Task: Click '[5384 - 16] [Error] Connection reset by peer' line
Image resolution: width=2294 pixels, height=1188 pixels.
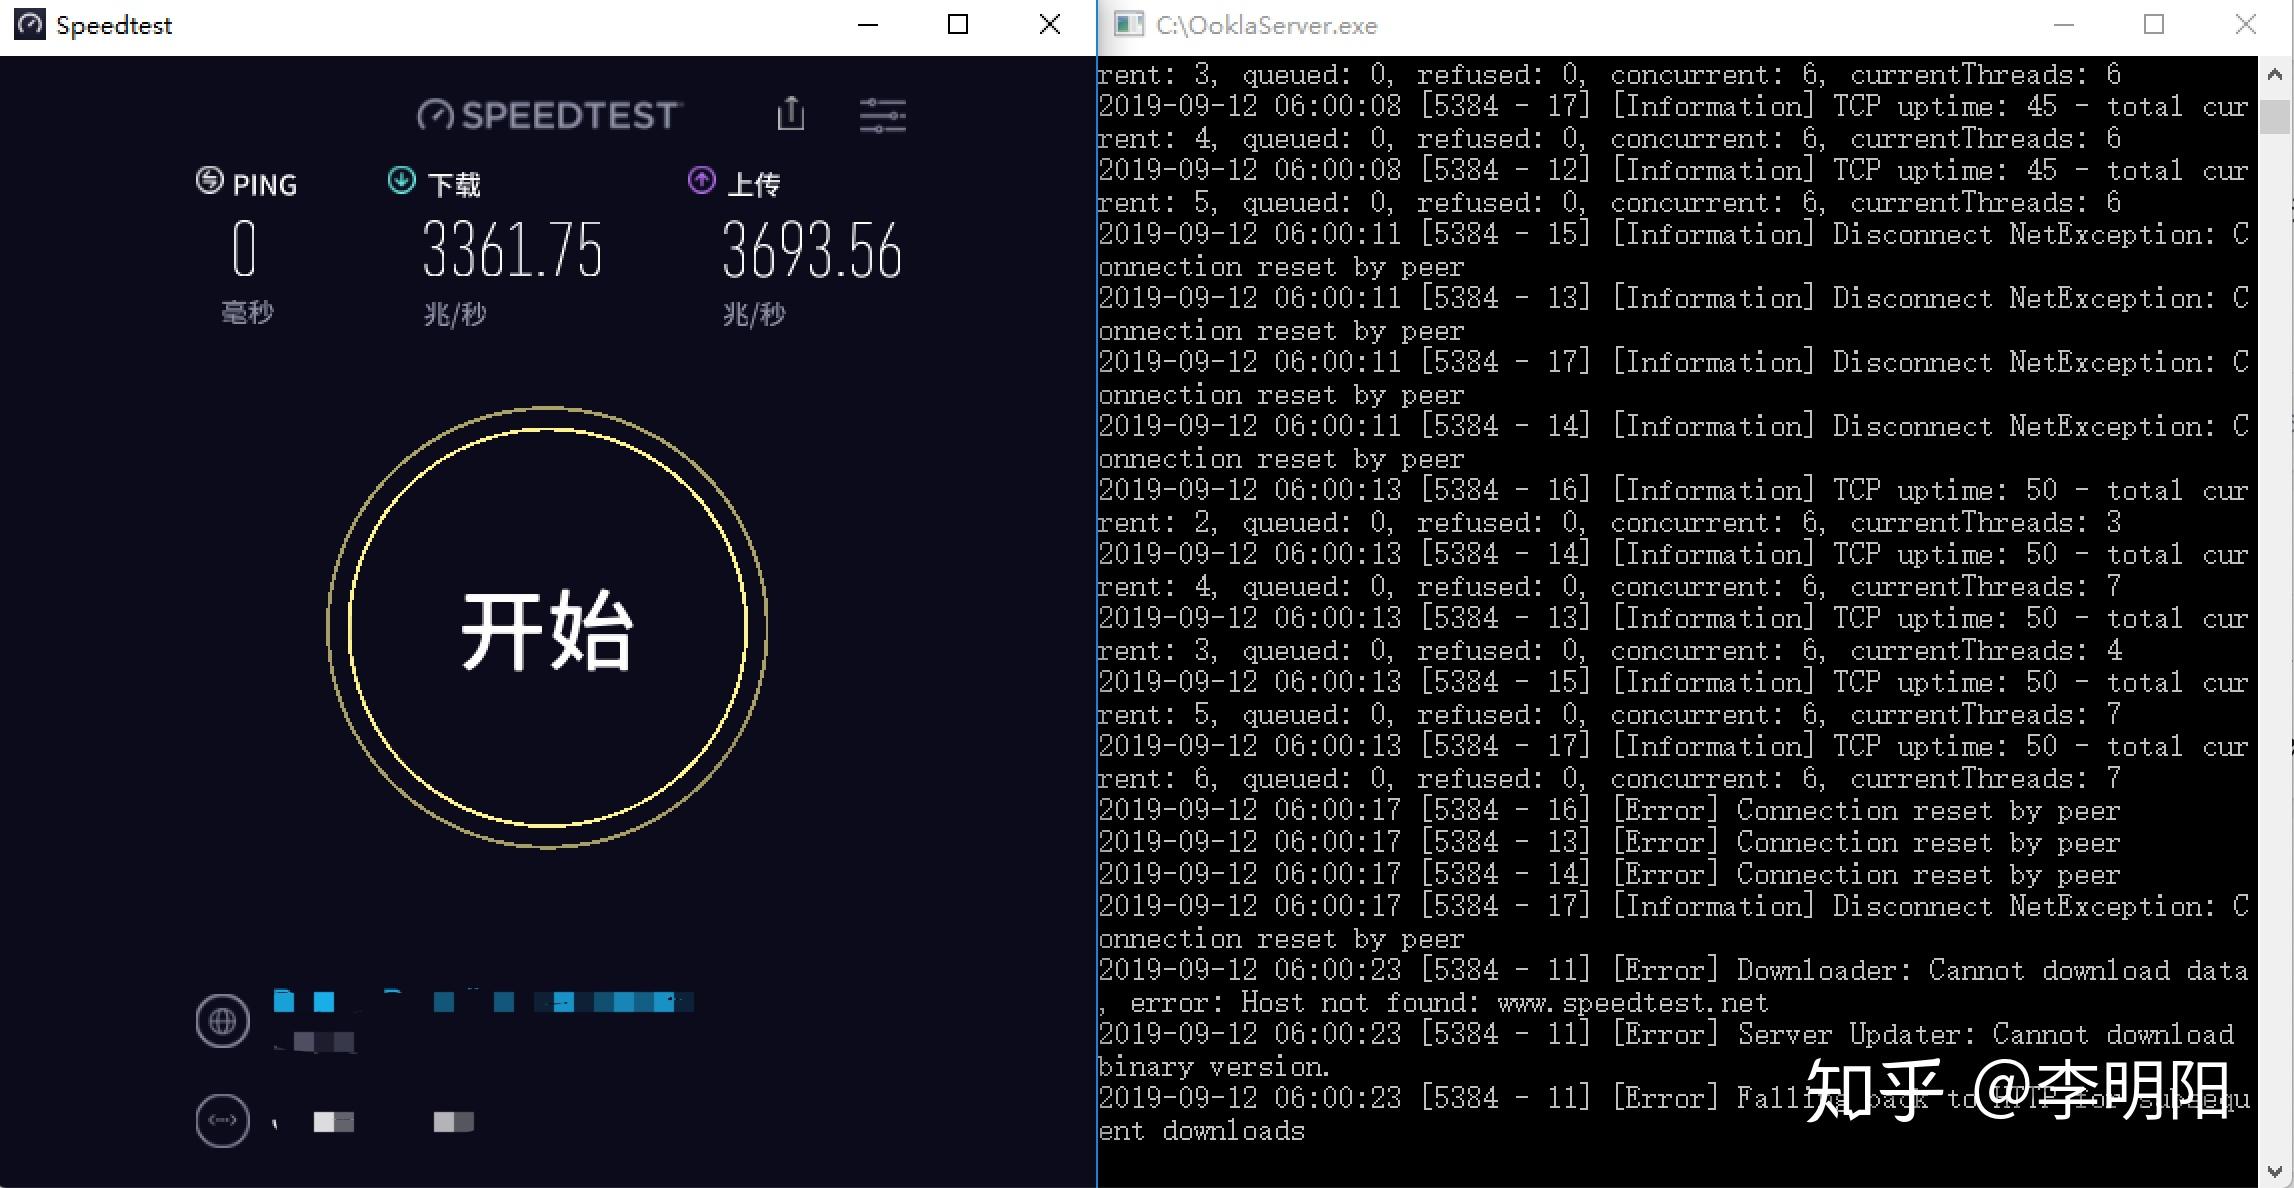Action: [x=1609, y=810]
